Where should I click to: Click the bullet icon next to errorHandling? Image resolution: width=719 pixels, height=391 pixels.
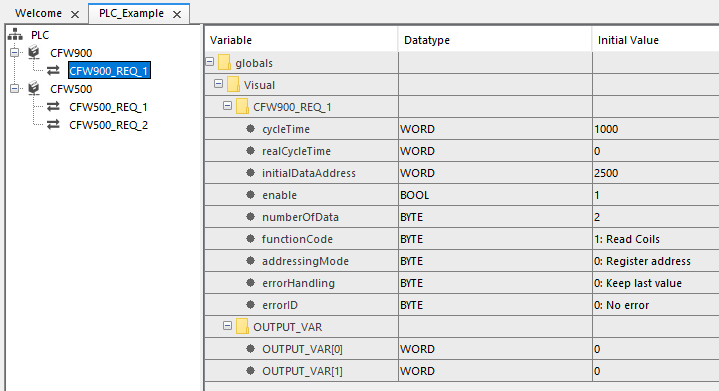point(250,283)
